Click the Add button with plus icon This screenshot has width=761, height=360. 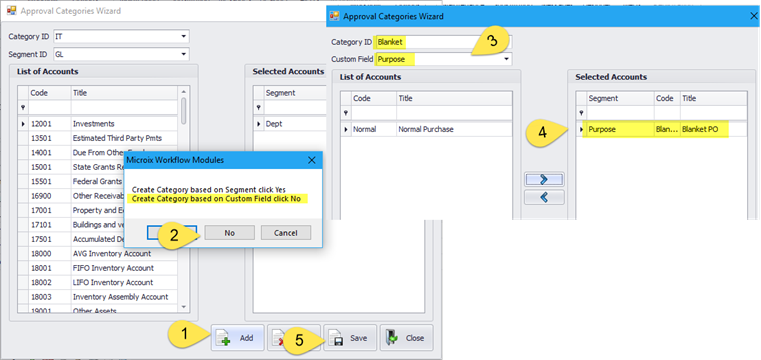237,338
